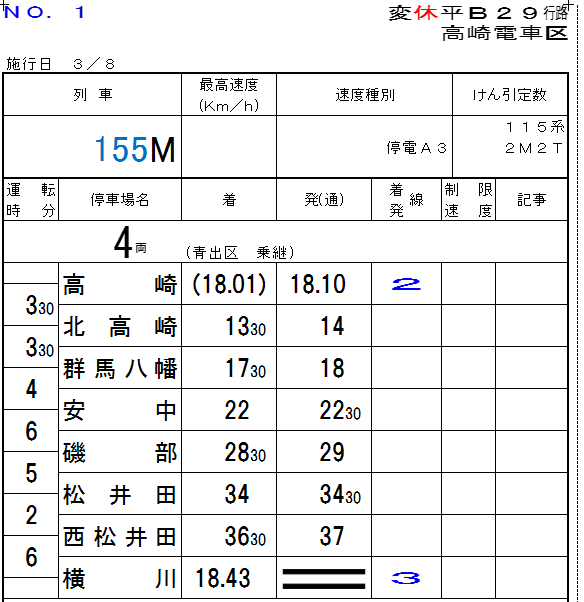Select the 18.10 departure time
This screenshot has height=602, width=584.
tap(318, 284)
